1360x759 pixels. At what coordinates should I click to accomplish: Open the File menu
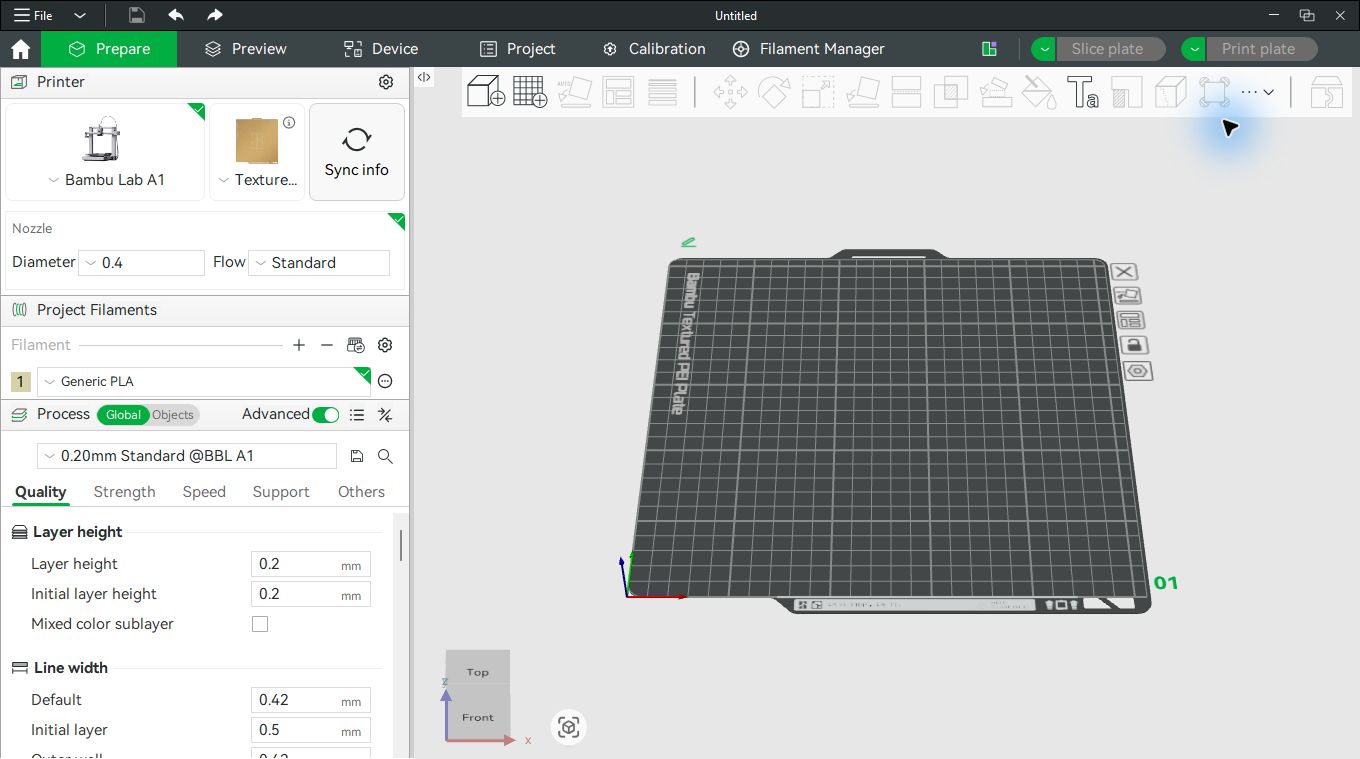(x=34, y=16)
